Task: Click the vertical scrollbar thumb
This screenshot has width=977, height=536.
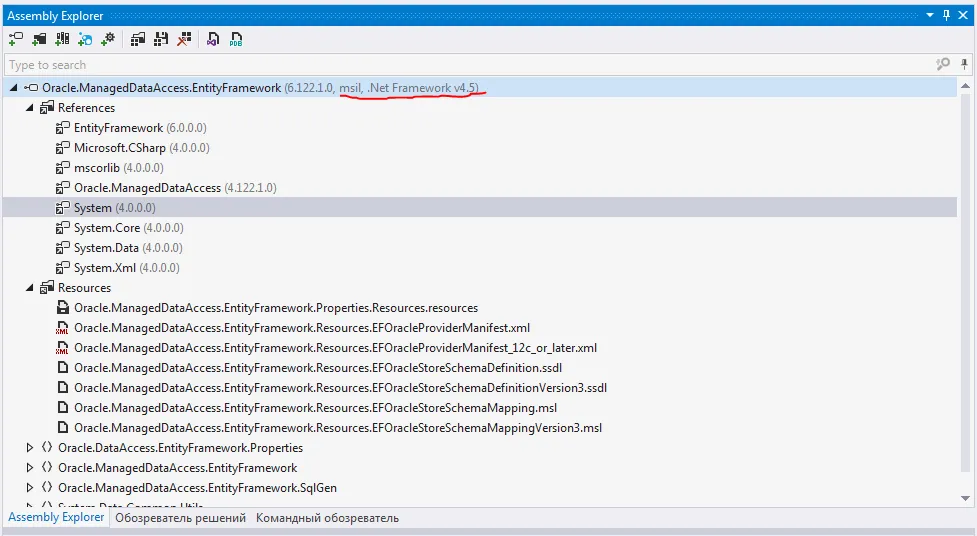Action: tap(965, 282)
